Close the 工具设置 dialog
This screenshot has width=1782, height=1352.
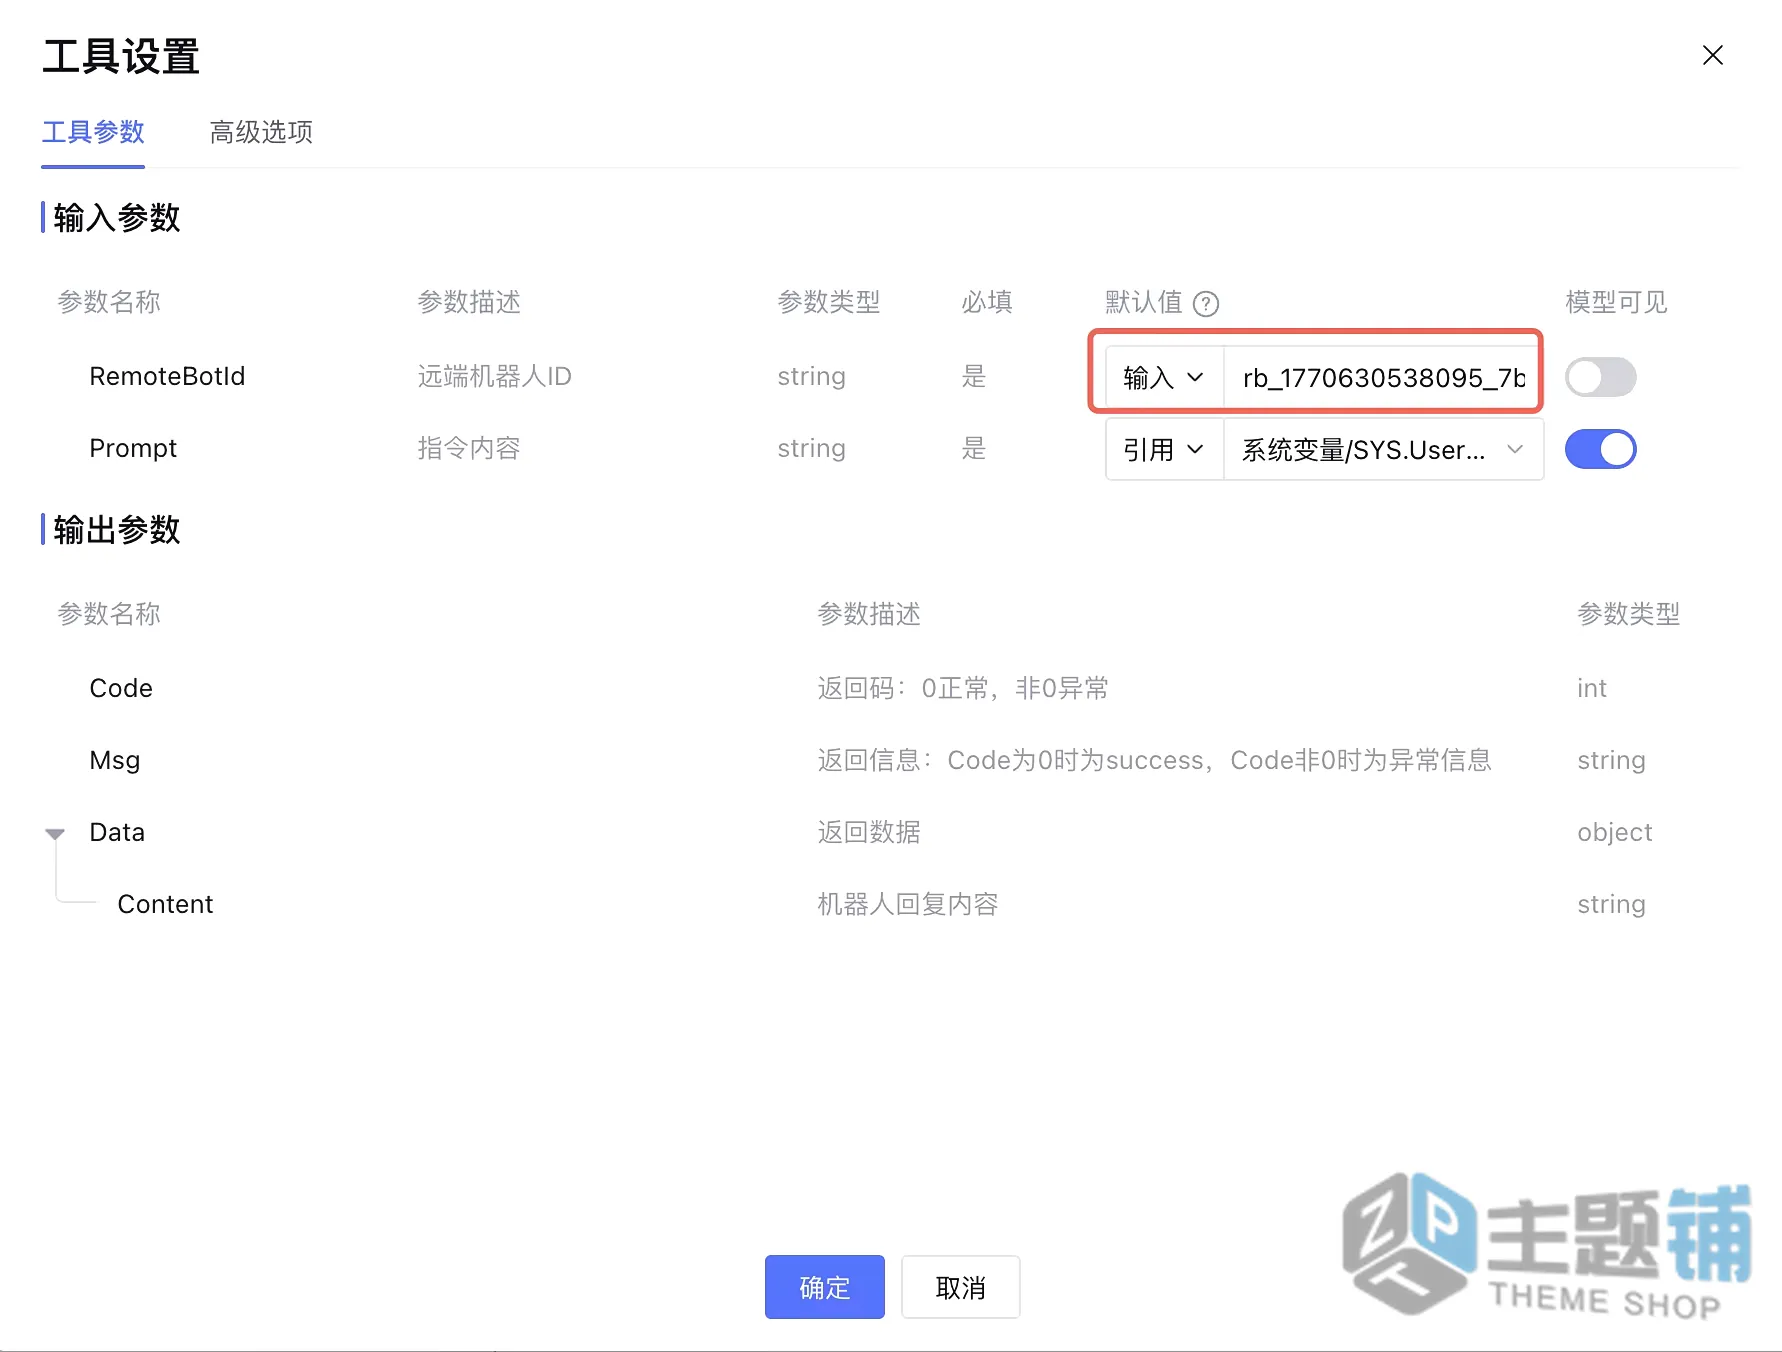pyautogui.click(x=1712, y=55)
